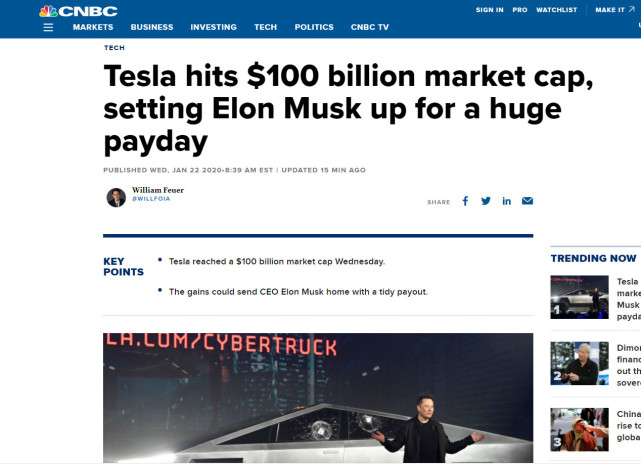Share article on LinkedIn
641x464 pixels.
click(x=507, y=201)
